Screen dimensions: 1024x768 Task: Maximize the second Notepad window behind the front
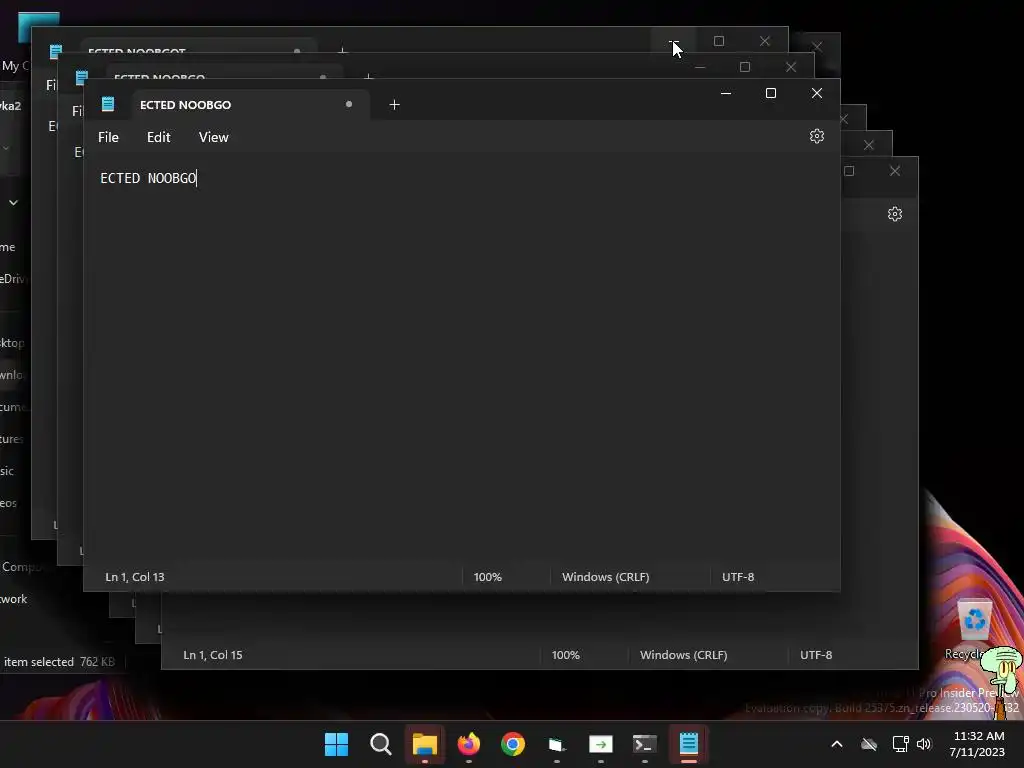point(745,67)
